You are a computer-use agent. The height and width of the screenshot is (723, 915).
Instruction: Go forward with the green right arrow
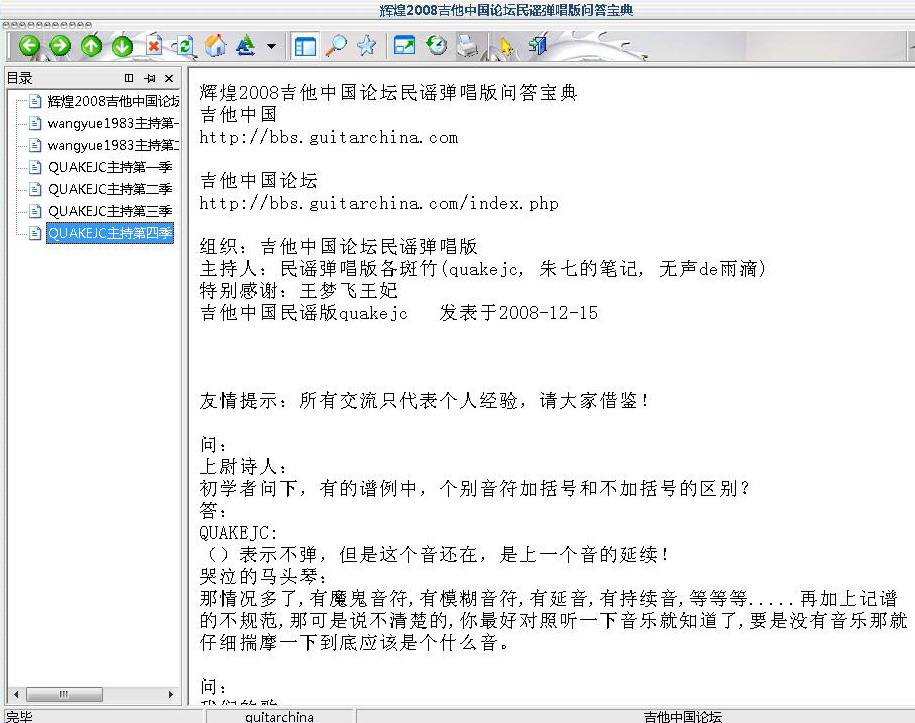tap(60, 46)
